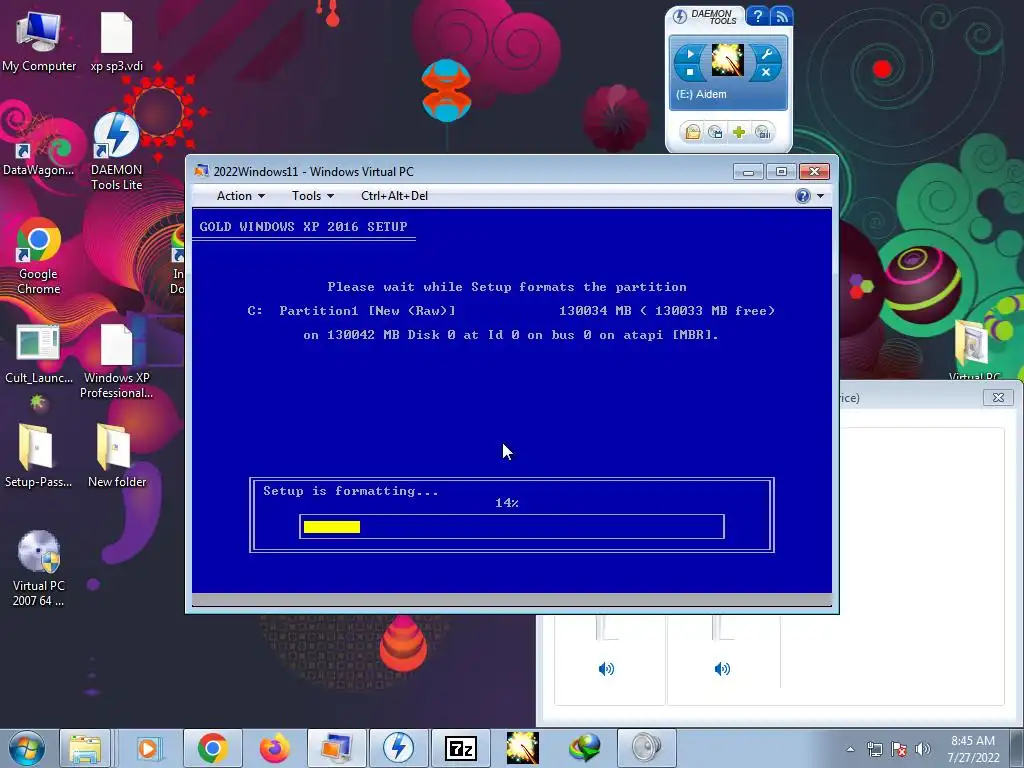Close the background volume mixer window
The image size is (1024, 768).
pos(998,397)
